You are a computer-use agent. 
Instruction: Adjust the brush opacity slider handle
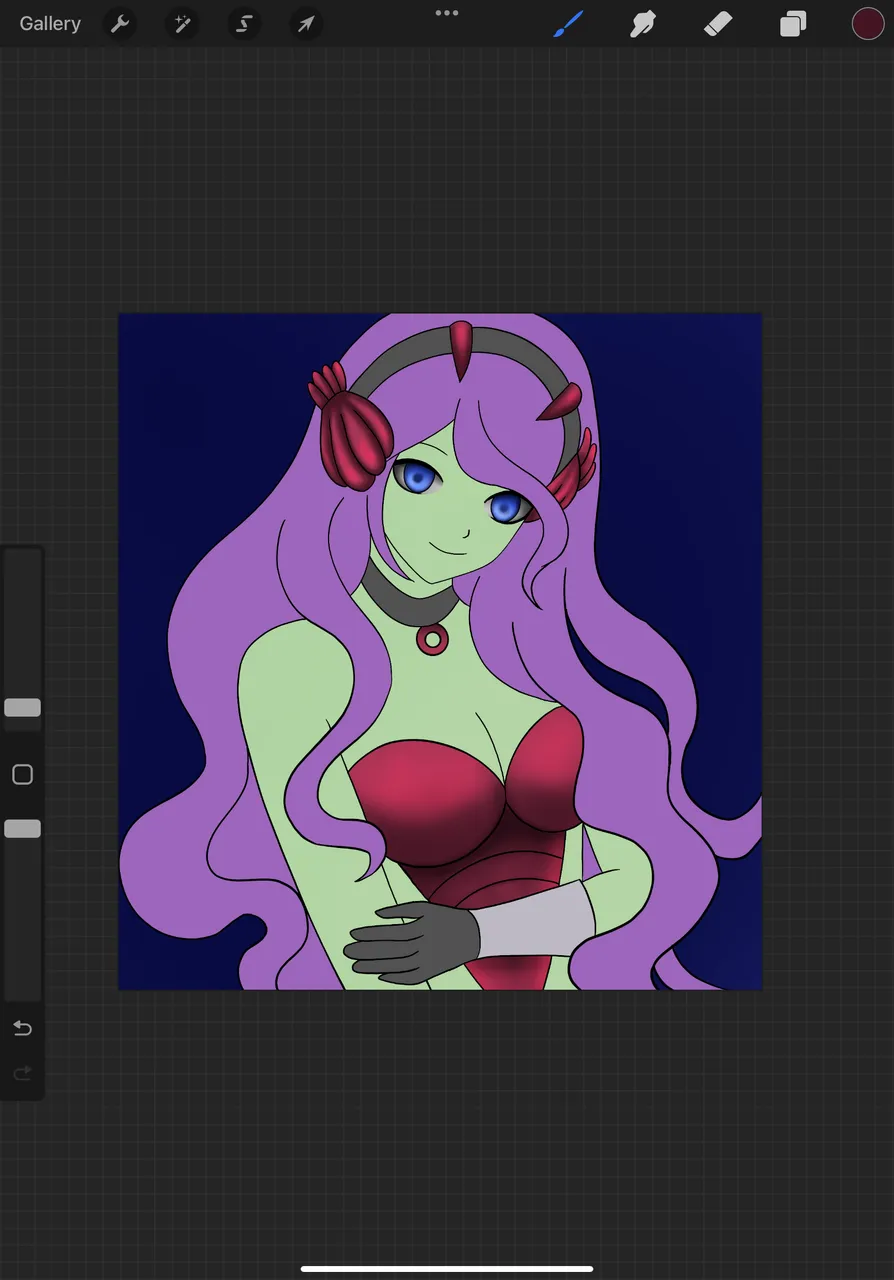[22, 828]
